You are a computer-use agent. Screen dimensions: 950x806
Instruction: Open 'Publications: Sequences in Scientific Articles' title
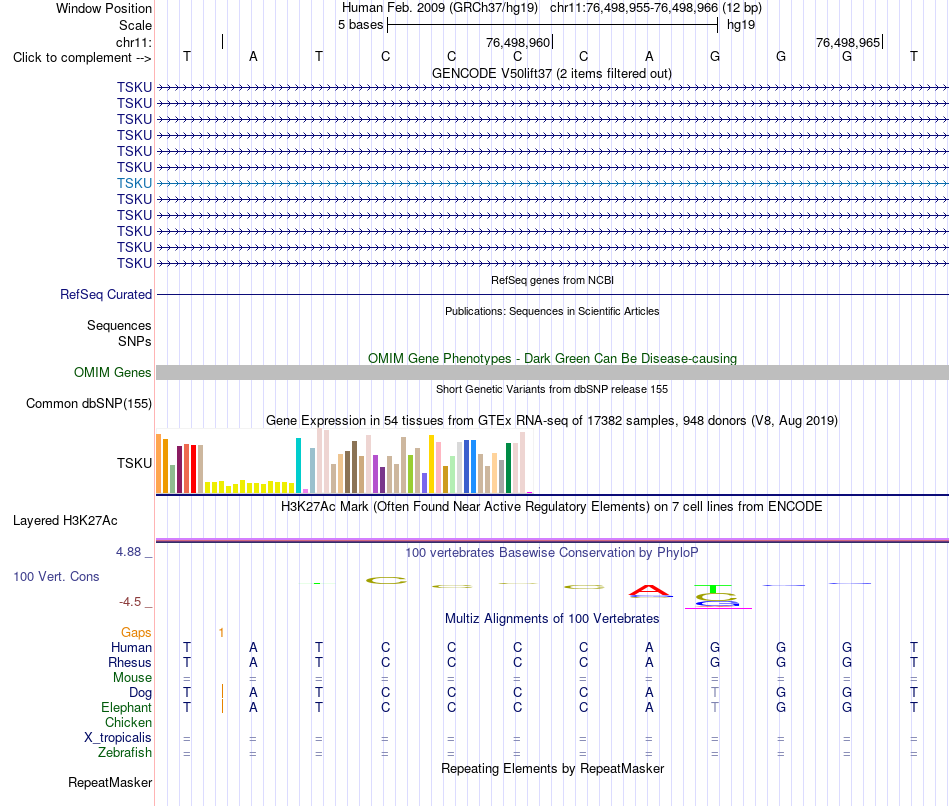coord(552,311)
